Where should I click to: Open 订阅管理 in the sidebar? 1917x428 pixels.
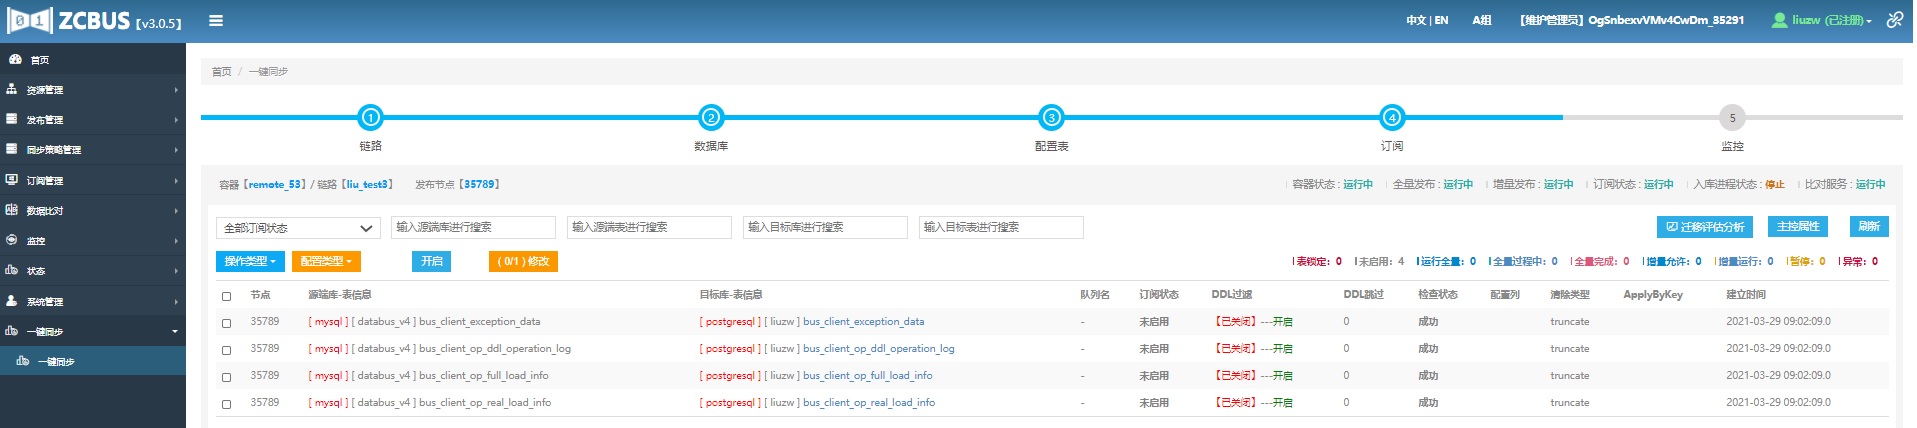[45, 181]
